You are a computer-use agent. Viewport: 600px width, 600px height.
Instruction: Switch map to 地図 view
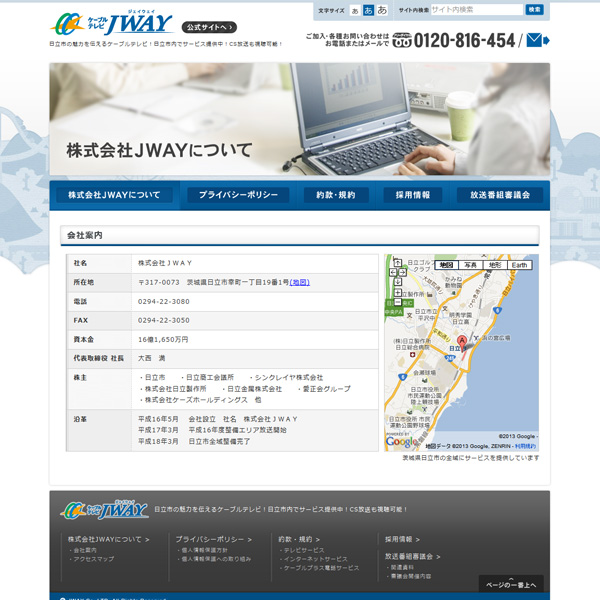point(447,265)
